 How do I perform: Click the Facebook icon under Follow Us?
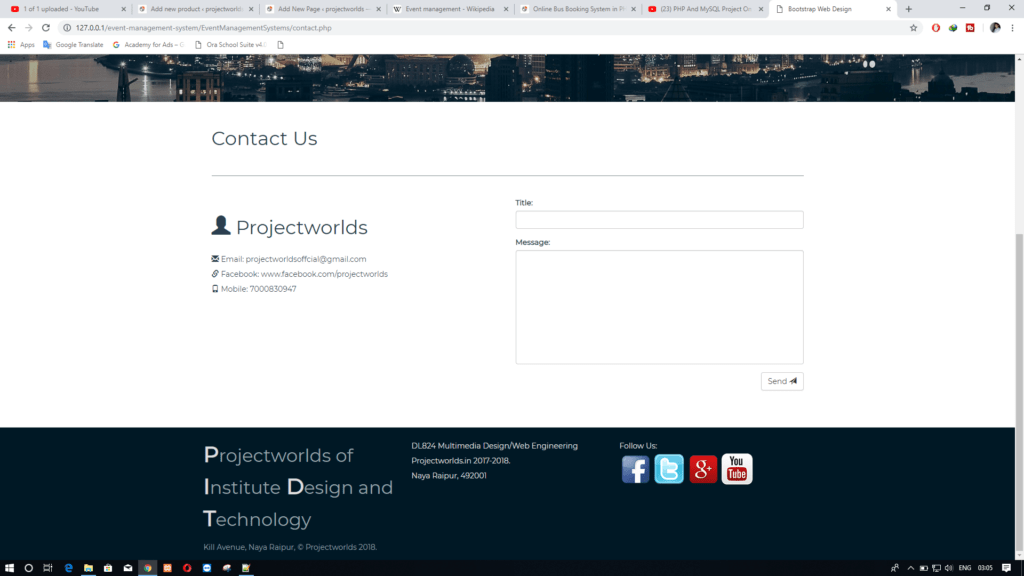635,469
